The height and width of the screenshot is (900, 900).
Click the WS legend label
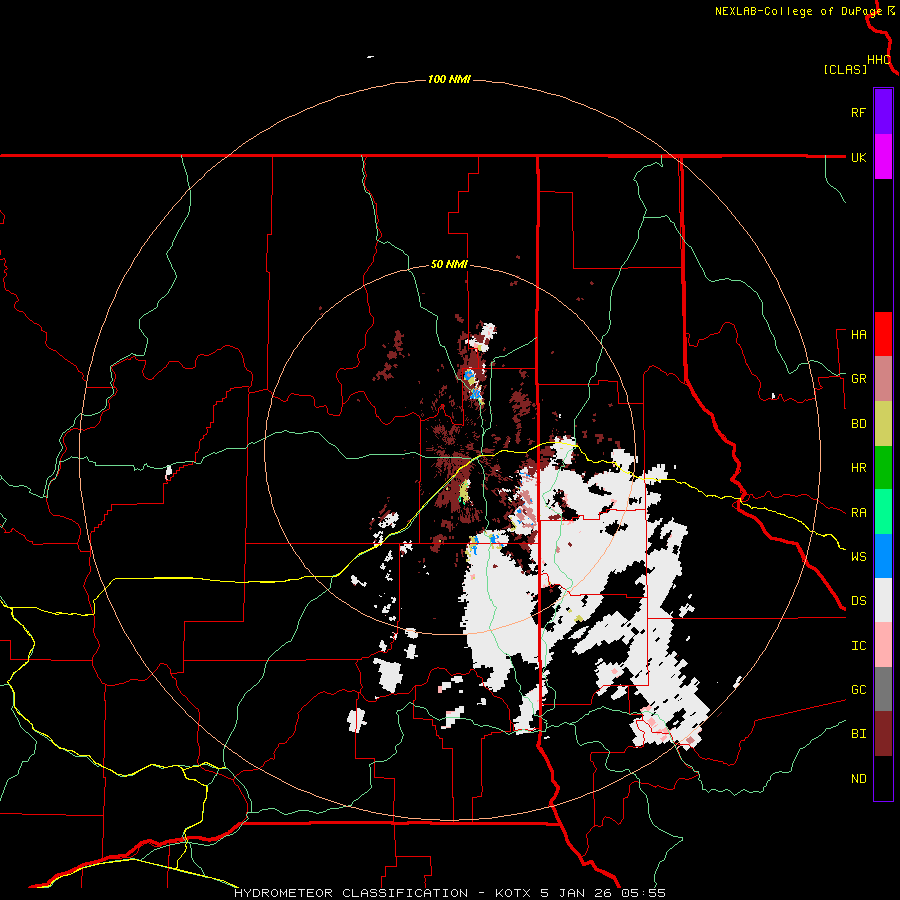coord(858,557)
